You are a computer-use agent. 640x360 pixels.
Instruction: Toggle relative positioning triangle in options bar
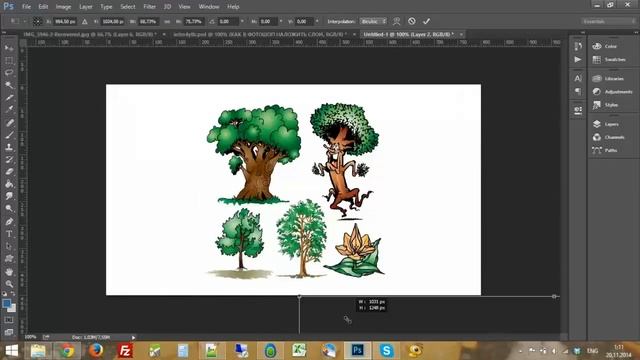coord(84,21)
